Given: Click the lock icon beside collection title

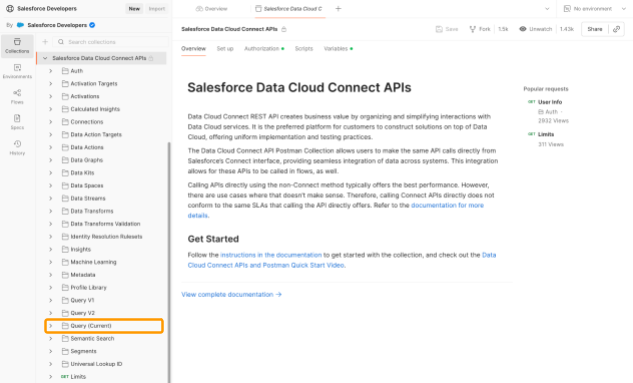Looking at the screenshot, I should (284, 29).
